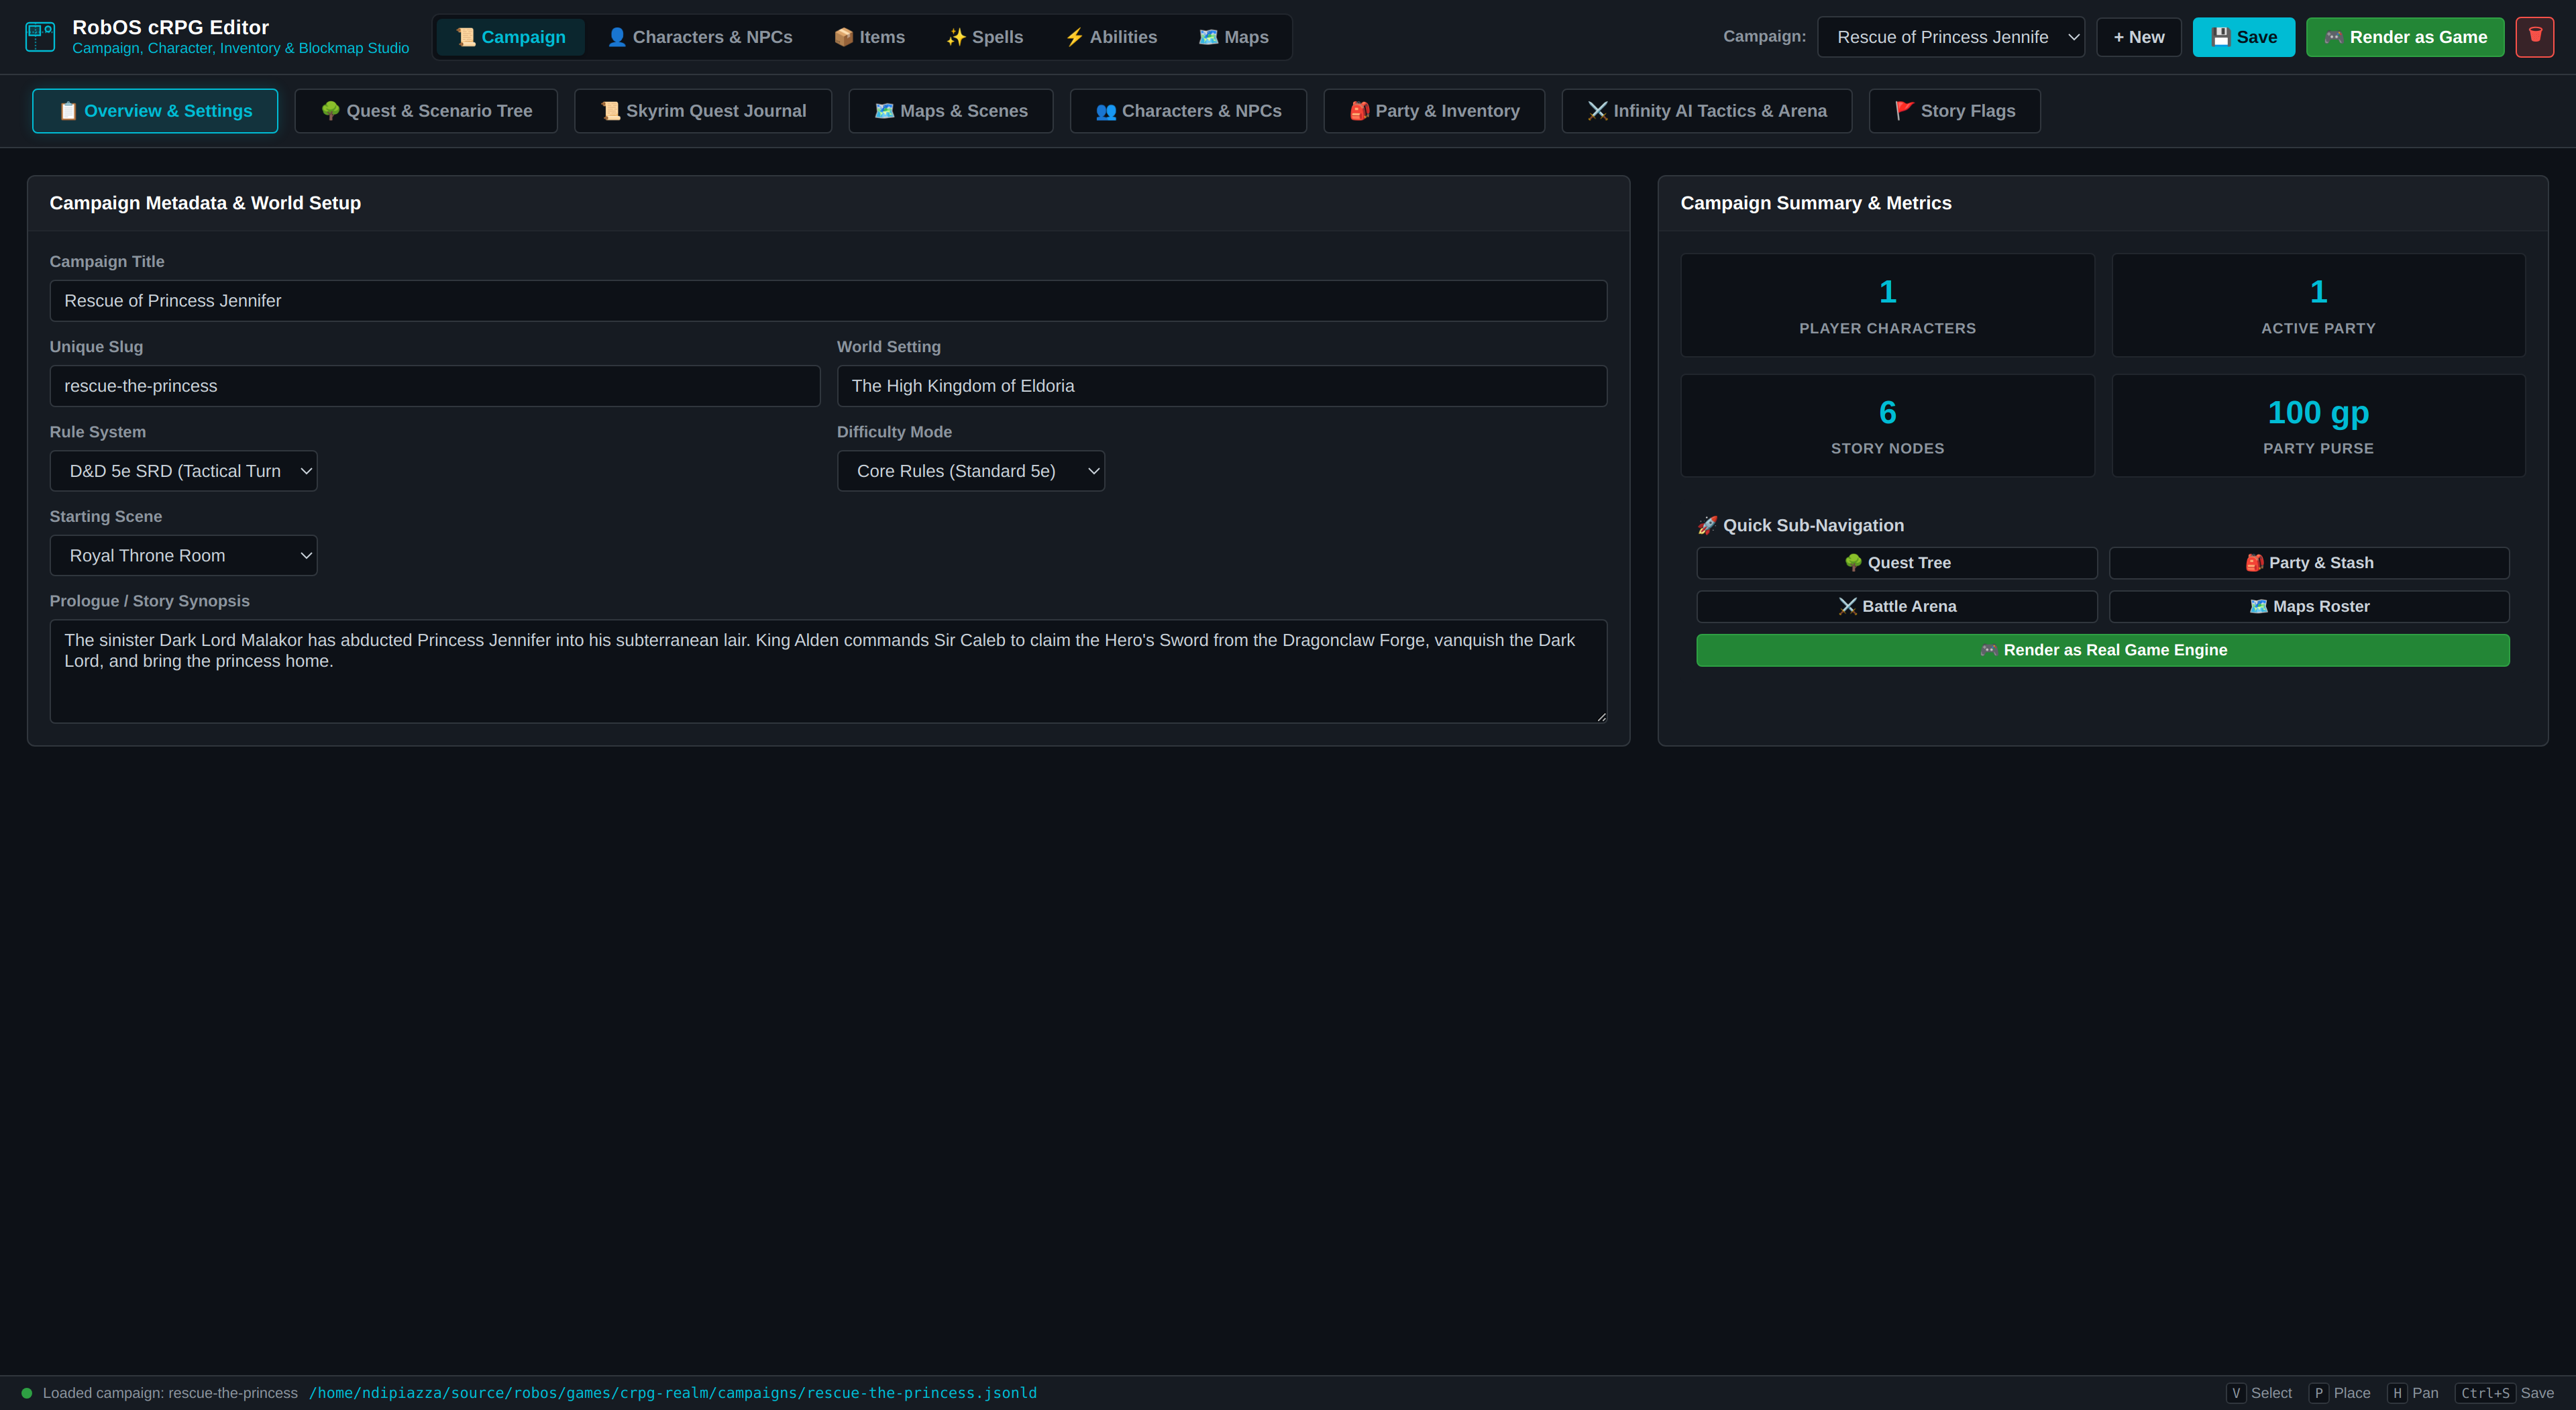Click the Ctrl+S Save shortcut hint
Image resolution: width=2576 pixels, height=1410 pixels.
[2505, 1393]
